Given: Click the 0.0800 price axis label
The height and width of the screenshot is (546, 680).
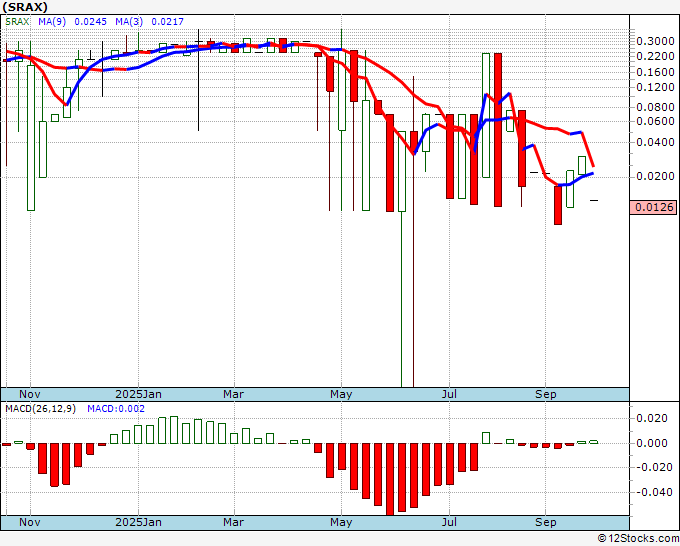Looking at the screenshot, I should coord(655,107).
